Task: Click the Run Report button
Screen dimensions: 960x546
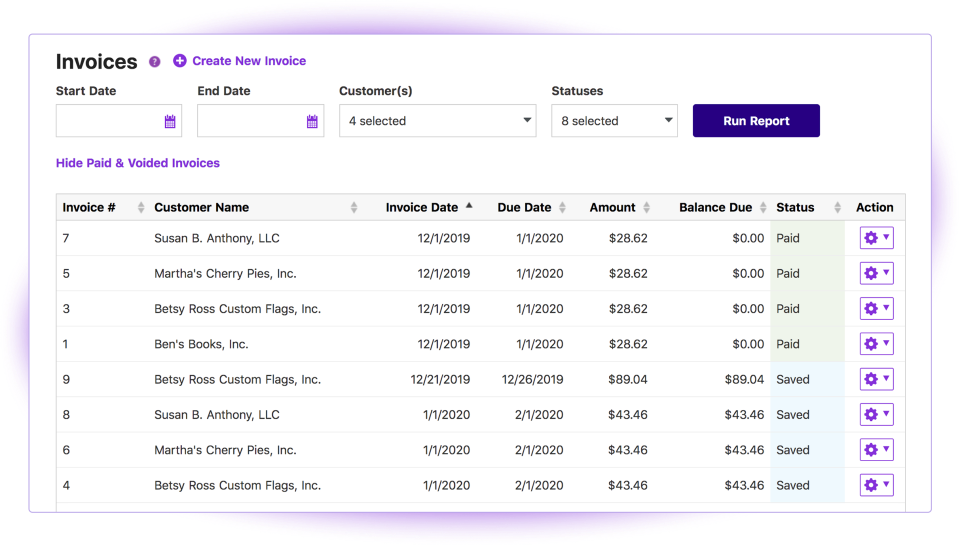Action: 756,121
